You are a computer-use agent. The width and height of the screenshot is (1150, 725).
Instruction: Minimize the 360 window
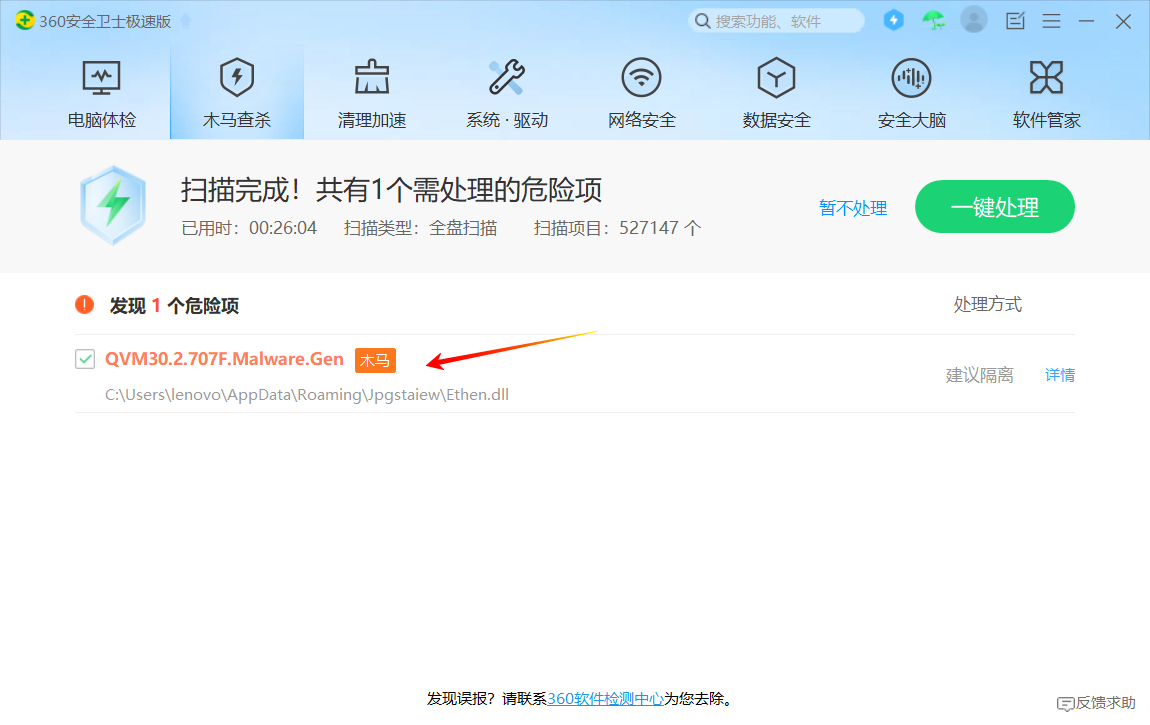(1086, 21)
